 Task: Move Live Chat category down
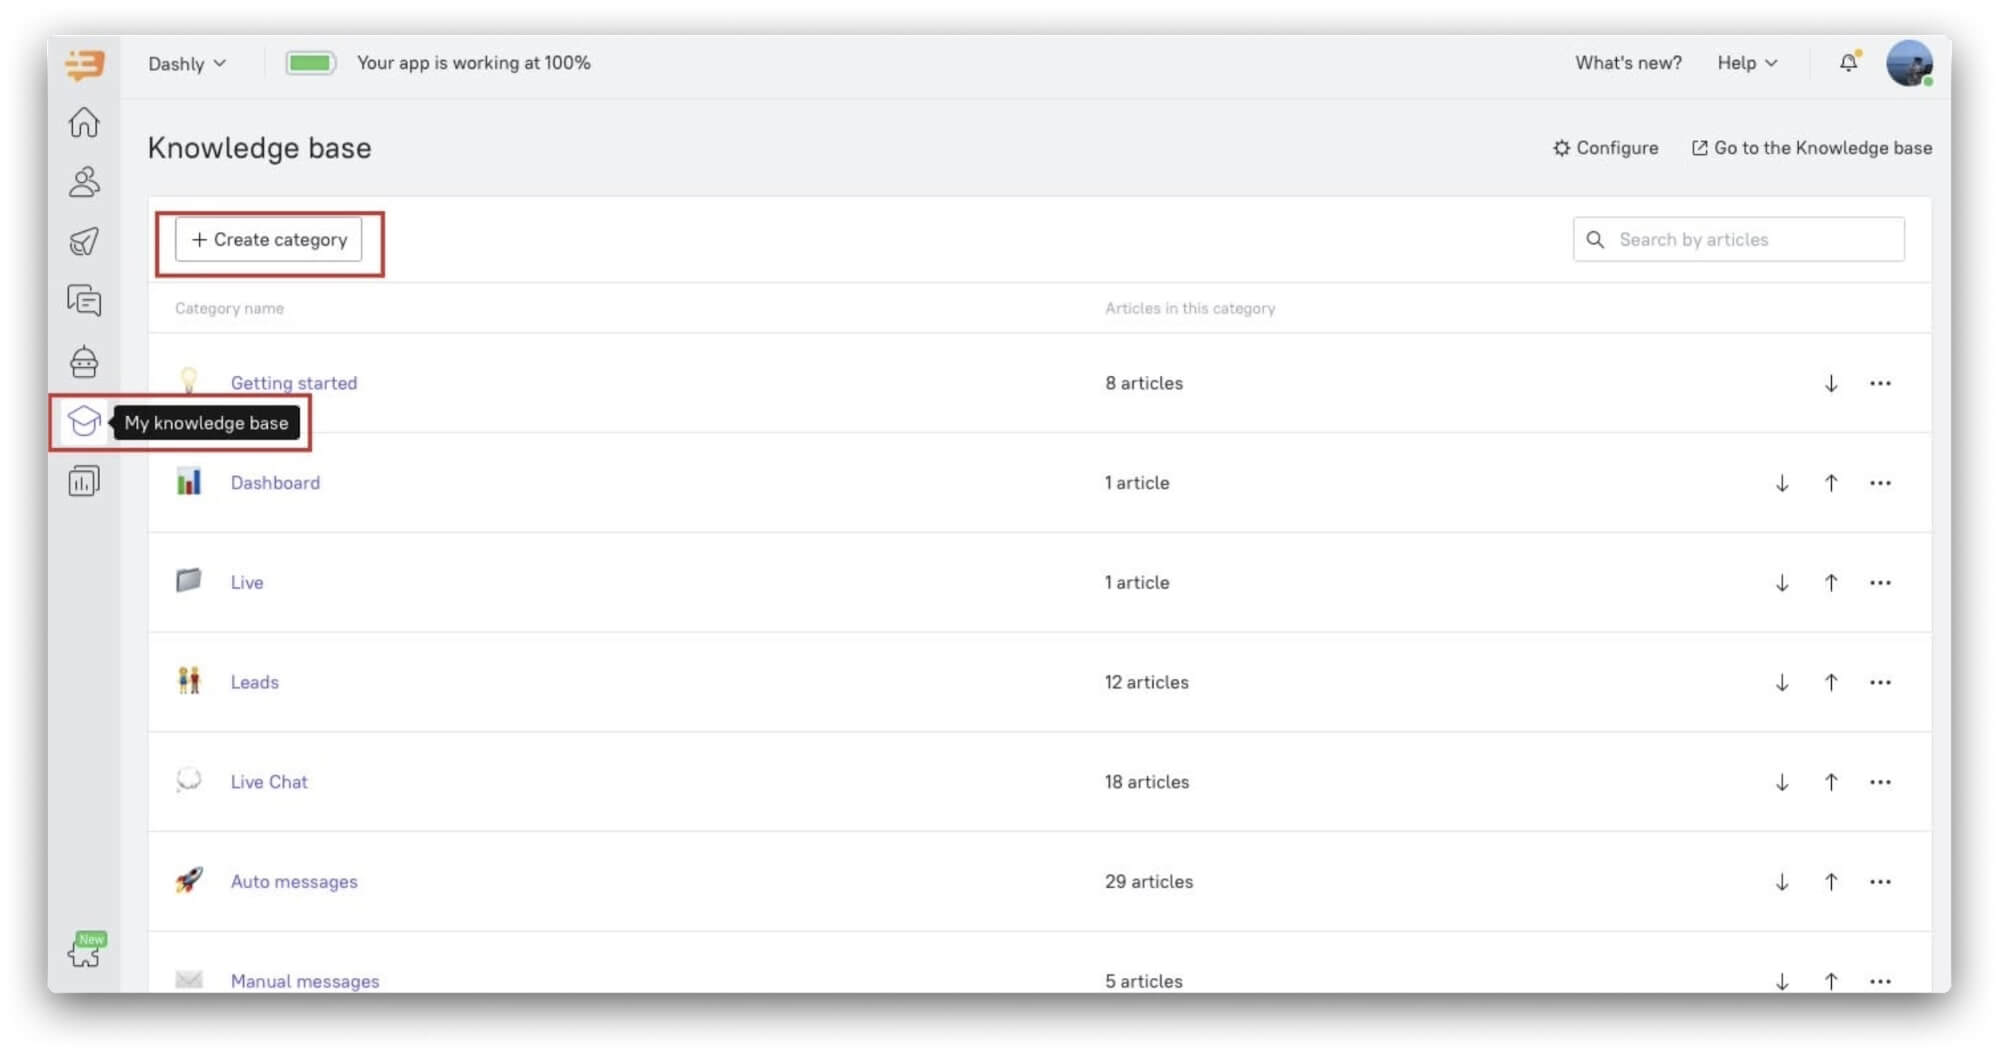pos(1781,782)
